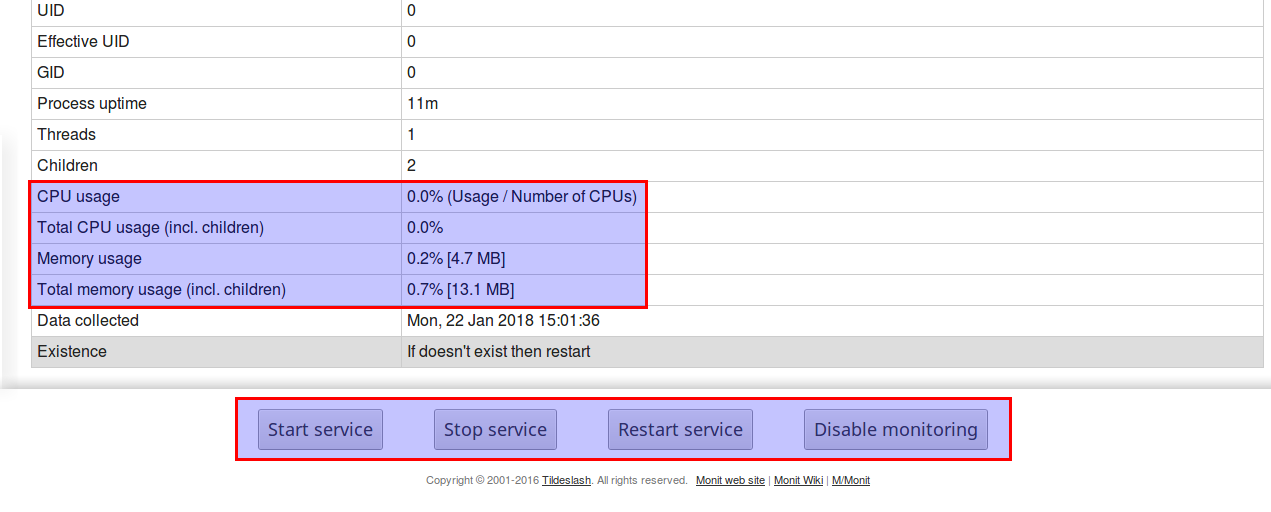Restart the monitored service
The image size is (1271, 512).
point(680,429)
